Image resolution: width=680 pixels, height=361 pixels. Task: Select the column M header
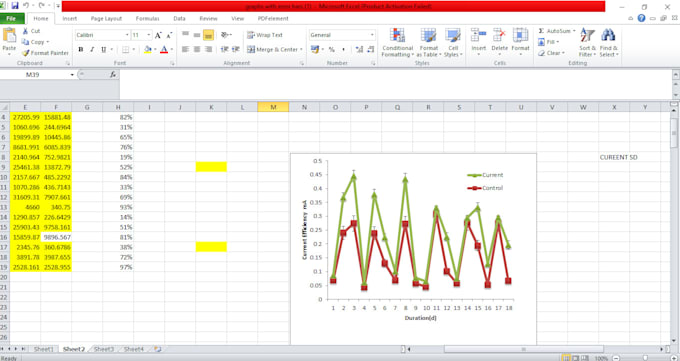pyautogui.click(x=273, y=107)
